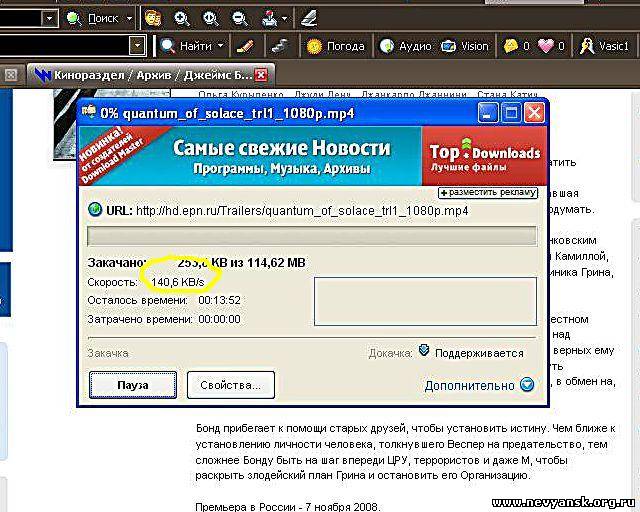Click the 140,6 KB/s speed value
Screen dimensions: 640x512
pyautogui.click(x=178, y=282)
